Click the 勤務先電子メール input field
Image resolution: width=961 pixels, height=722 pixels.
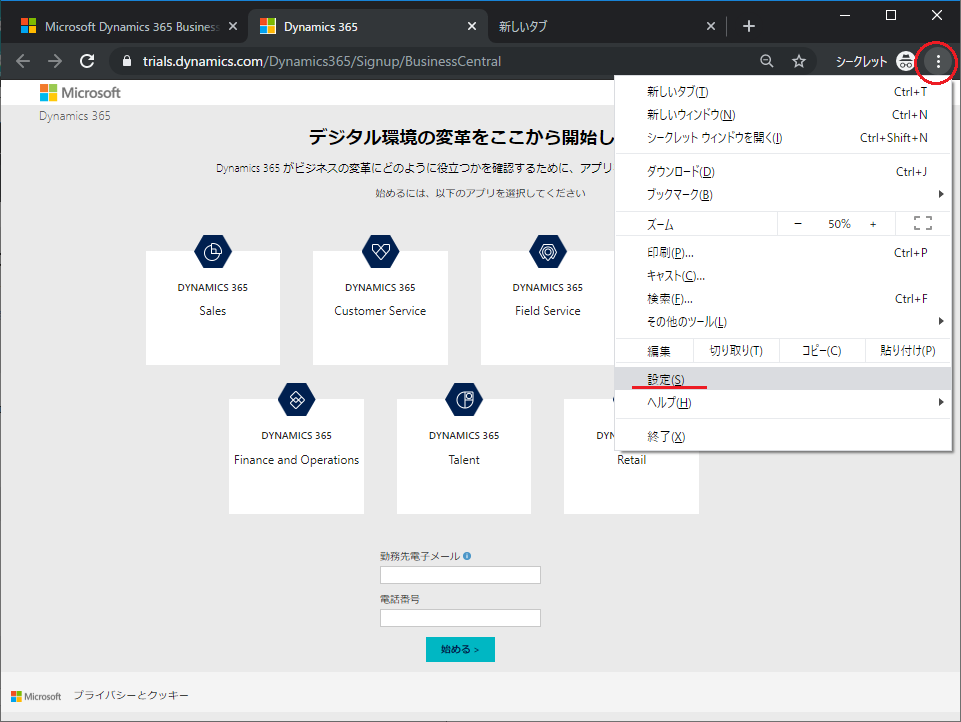tap(460, 575)
